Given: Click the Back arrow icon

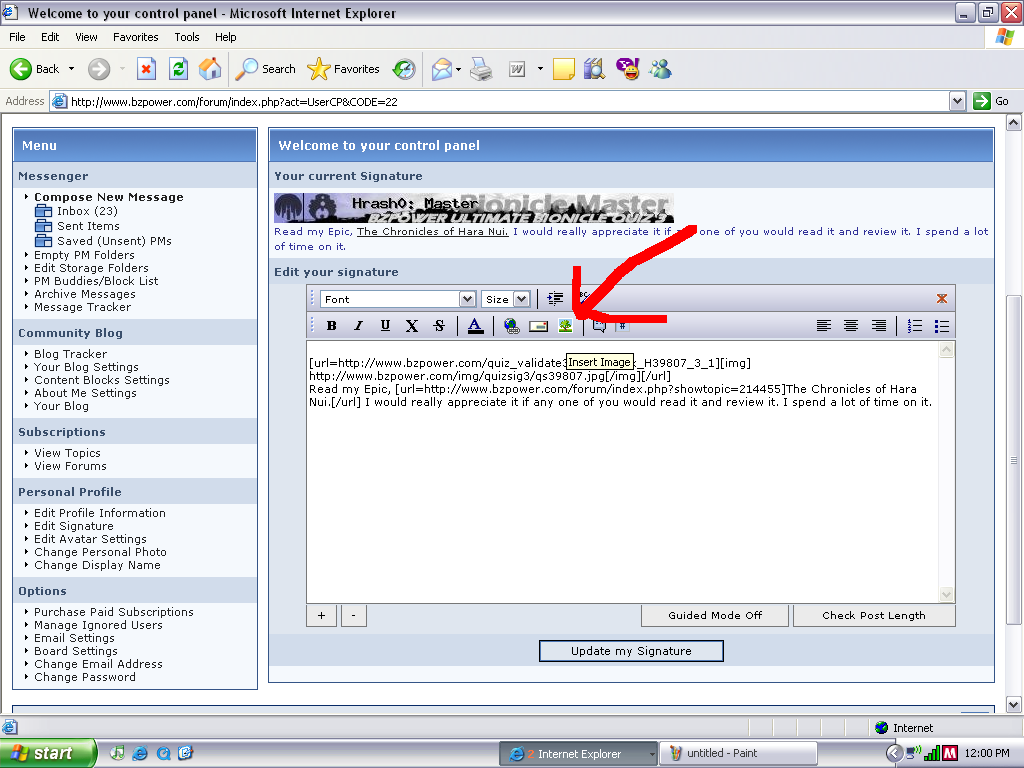Looking at the screenshot, I should coord(21,69).
